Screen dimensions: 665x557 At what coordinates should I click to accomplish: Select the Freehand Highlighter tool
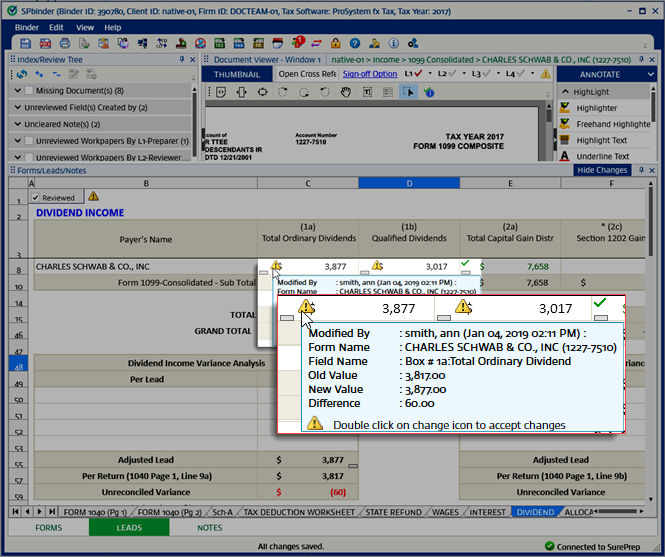coord(612,124)
